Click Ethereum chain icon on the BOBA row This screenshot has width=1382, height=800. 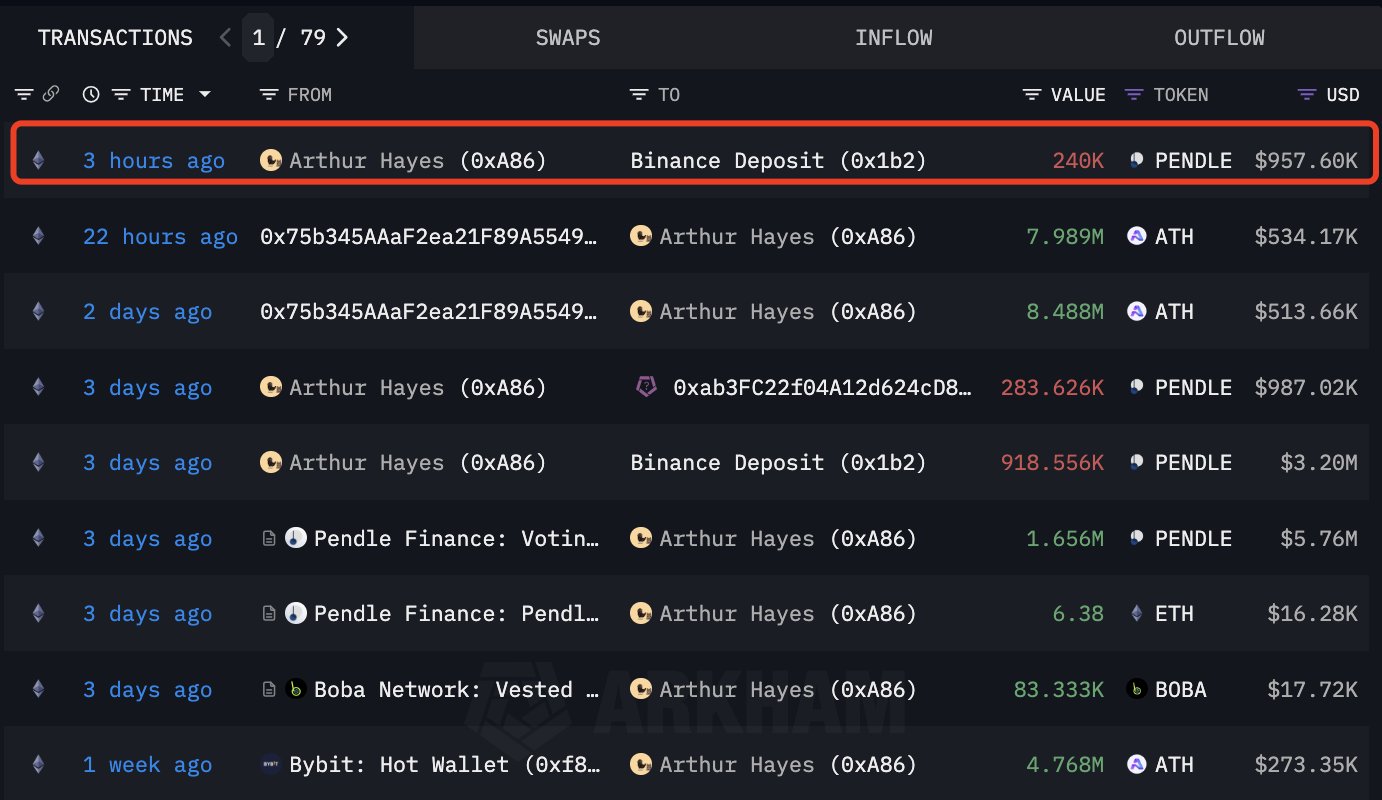39,689
